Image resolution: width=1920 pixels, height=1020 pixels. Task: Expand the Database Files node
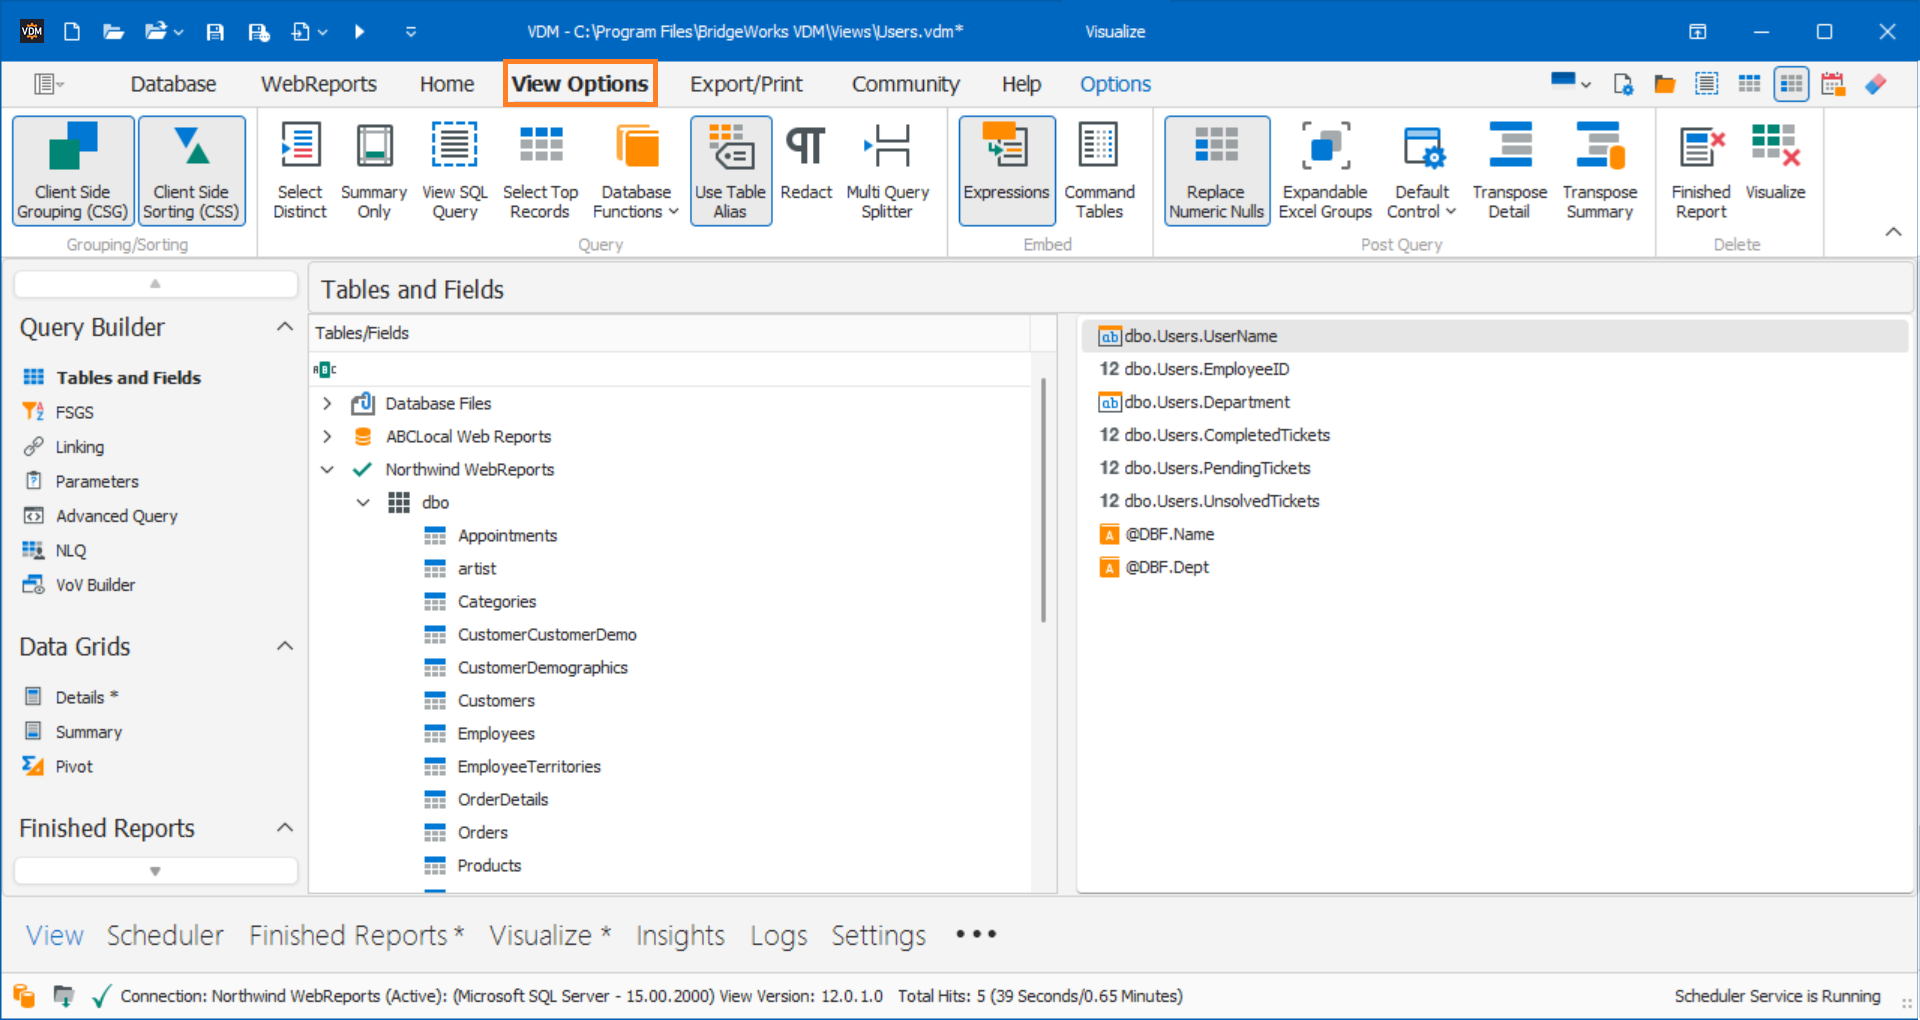(x=326, y=403)
